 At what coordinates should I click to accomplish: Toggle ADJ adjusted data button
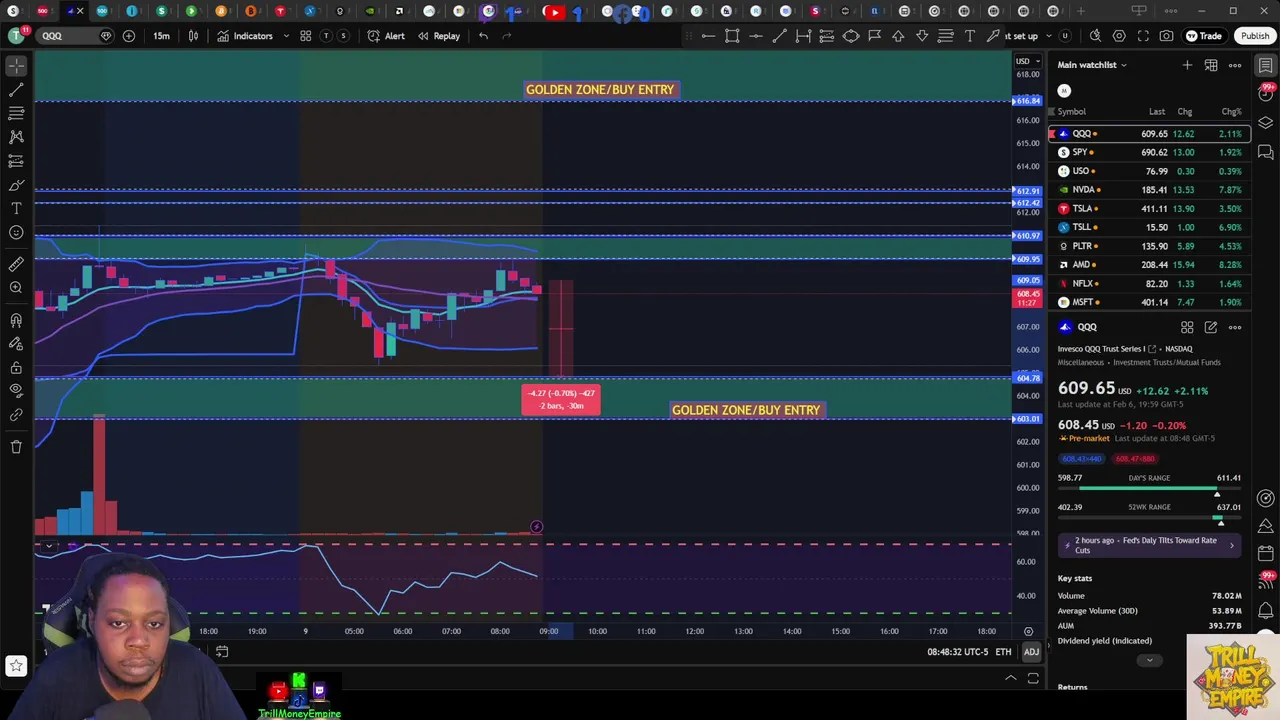click(x=1031, y=652)
